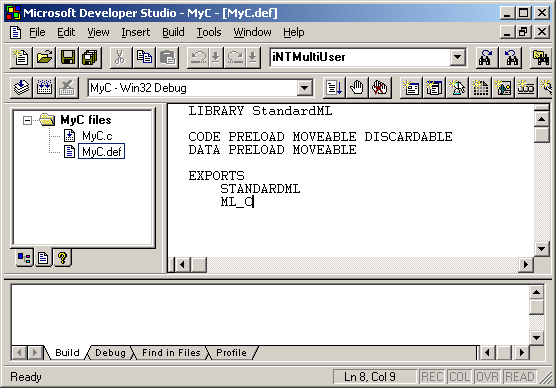Click the New Cursor resource icon
The image size is (556, 388).
[457, 88]
